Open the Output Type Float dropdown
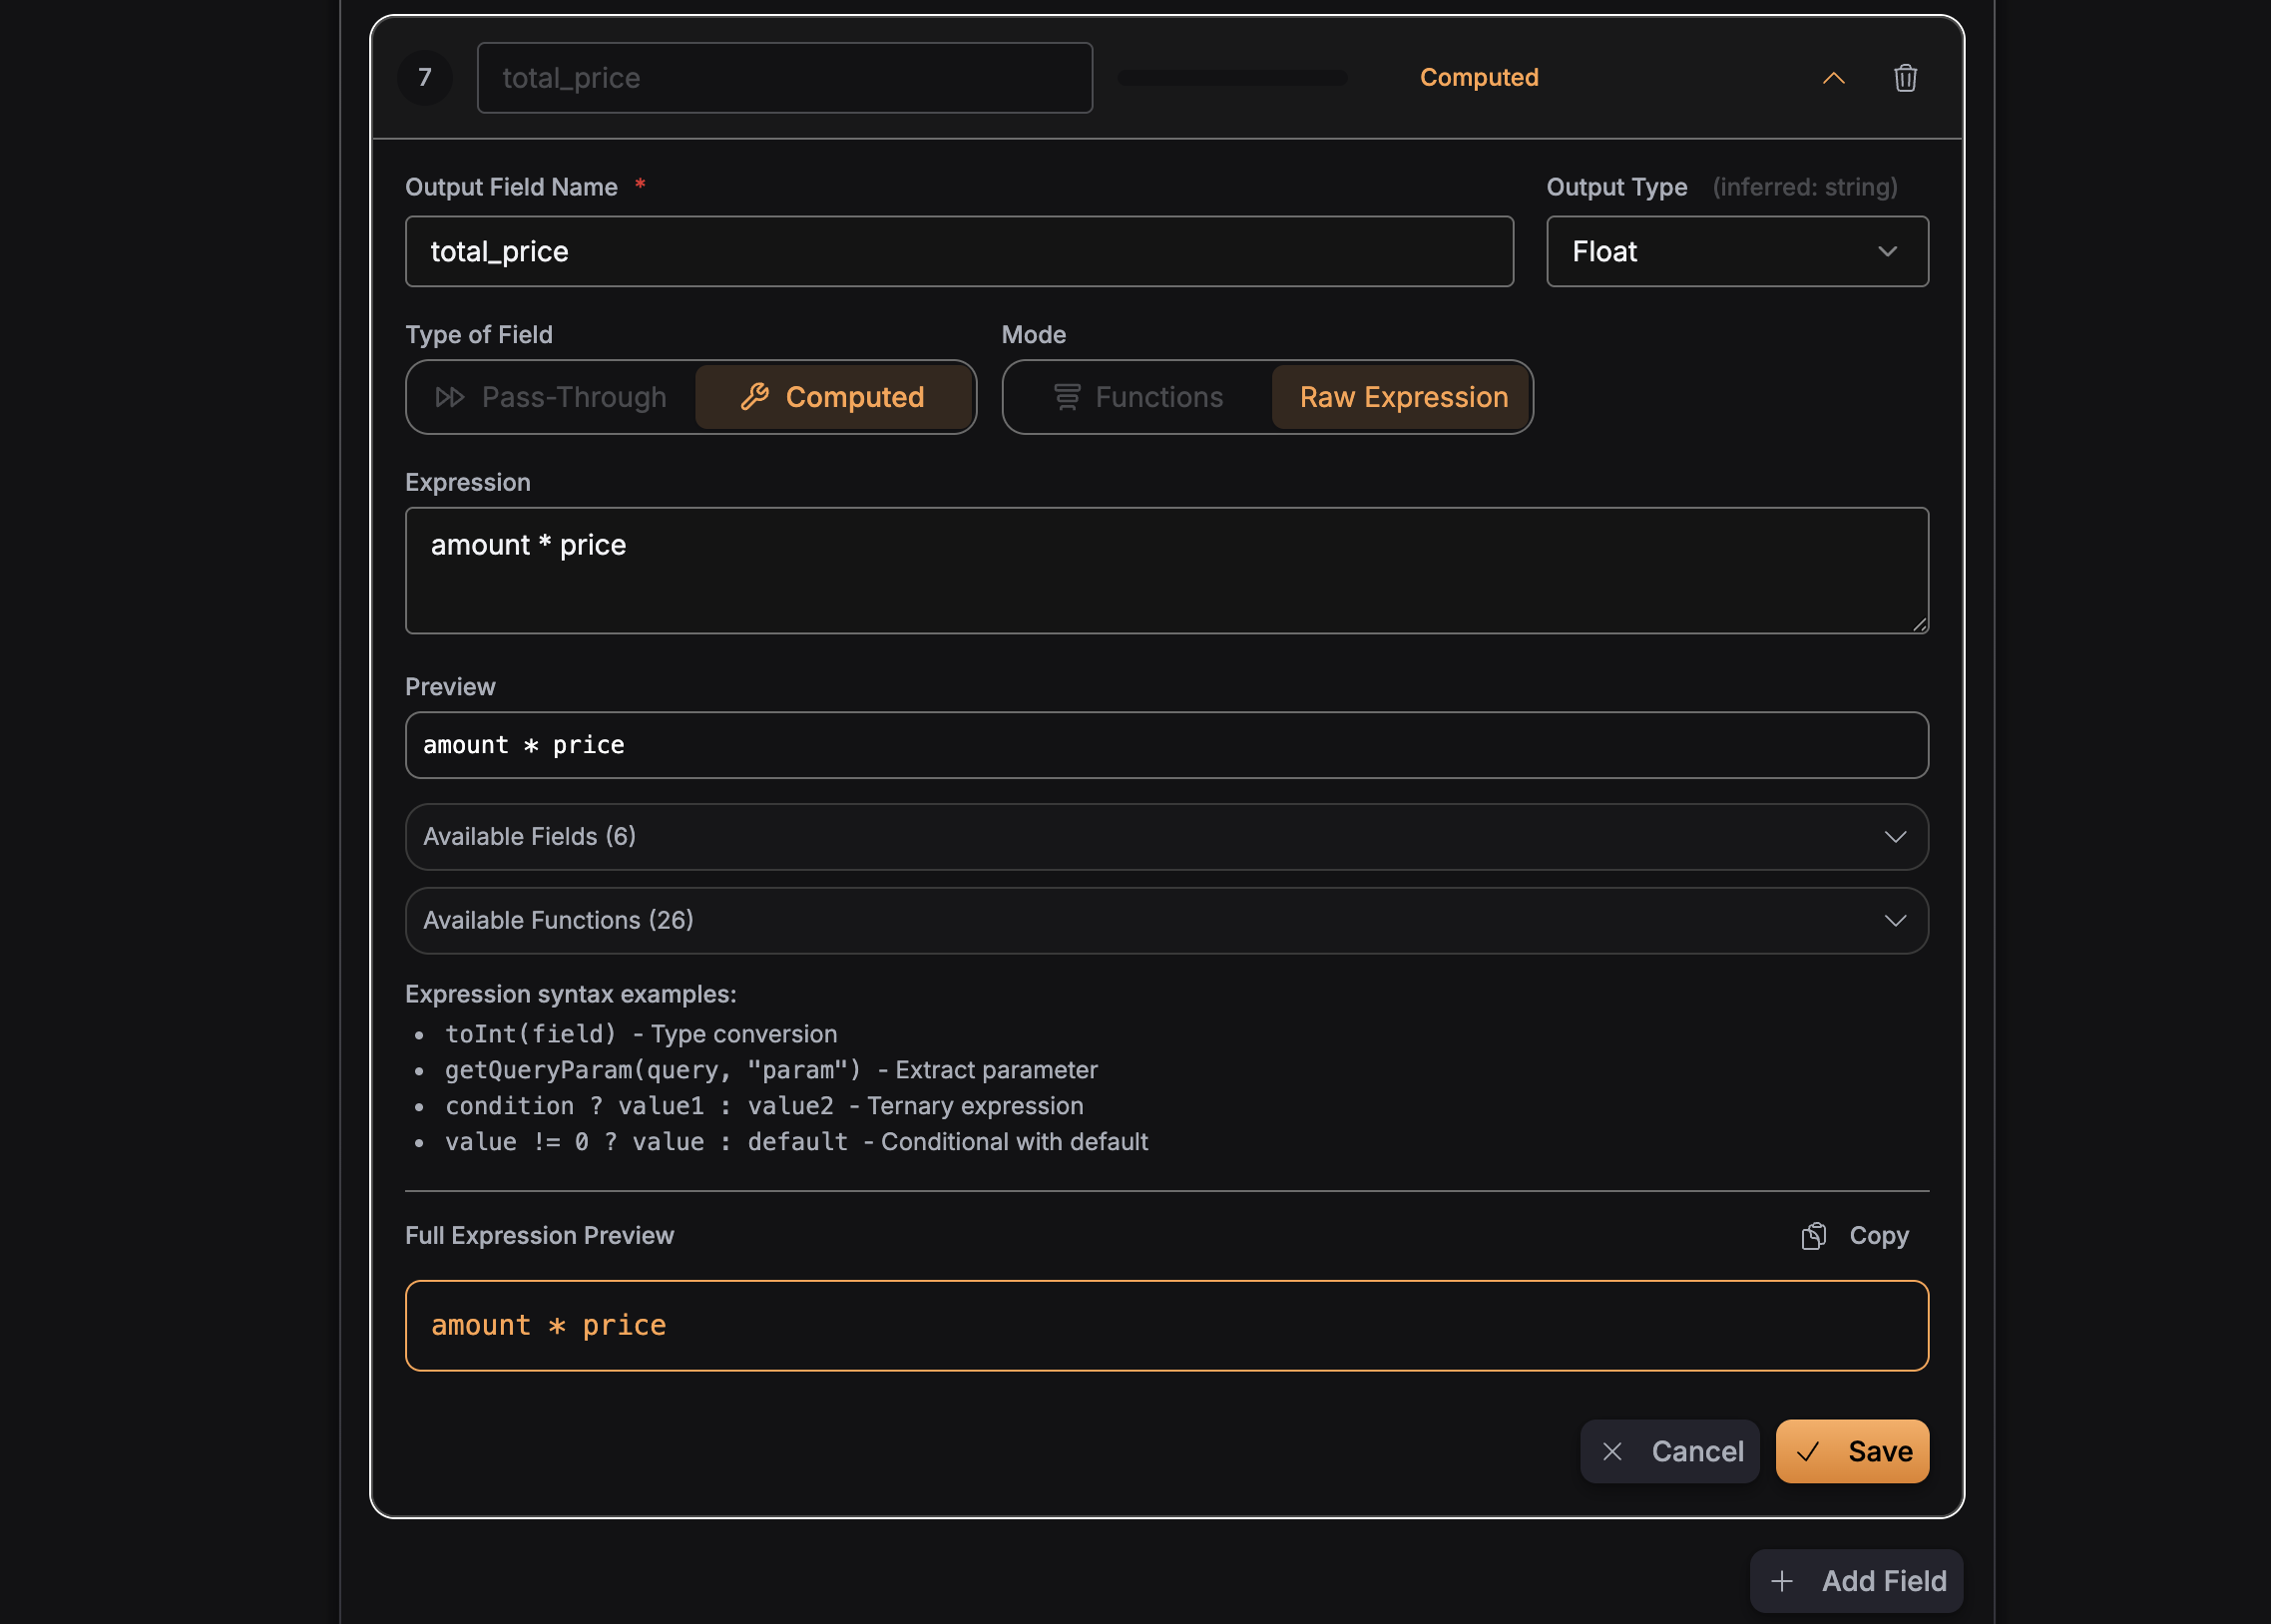The width and height of the screenshot is (2271, 1624). click(1737, 252)
